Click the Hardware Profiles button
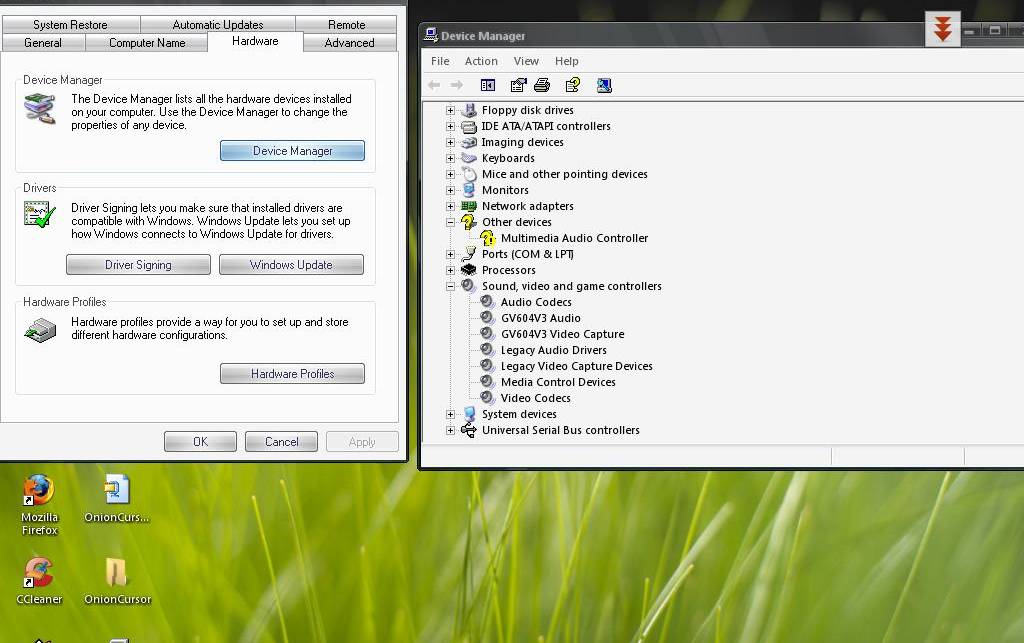Viewport: 1024px width, 643px height. pyautogui.click(x=293, y=374)
